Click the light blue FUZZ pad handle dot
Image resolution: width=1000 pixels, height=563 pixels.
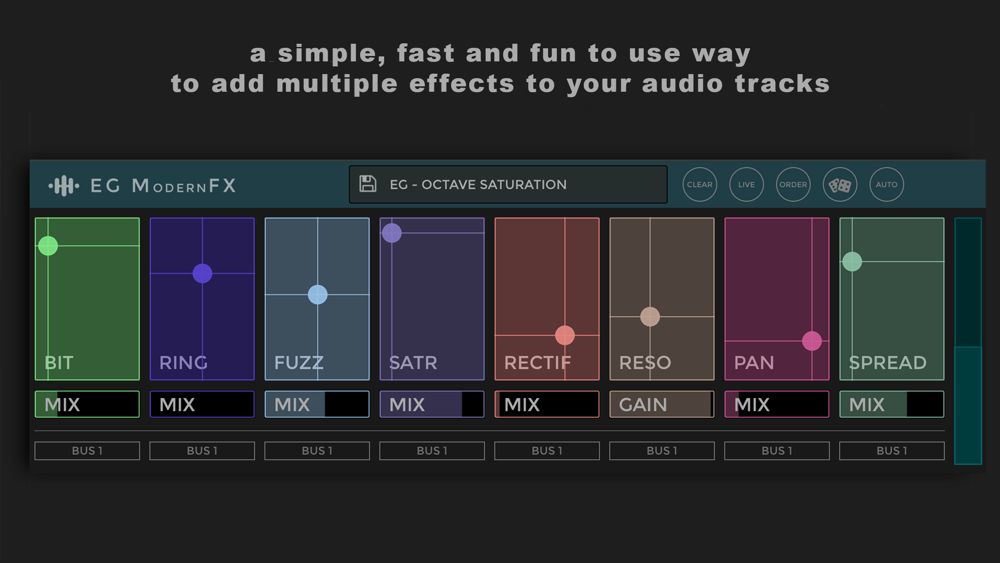pos(318,295)
